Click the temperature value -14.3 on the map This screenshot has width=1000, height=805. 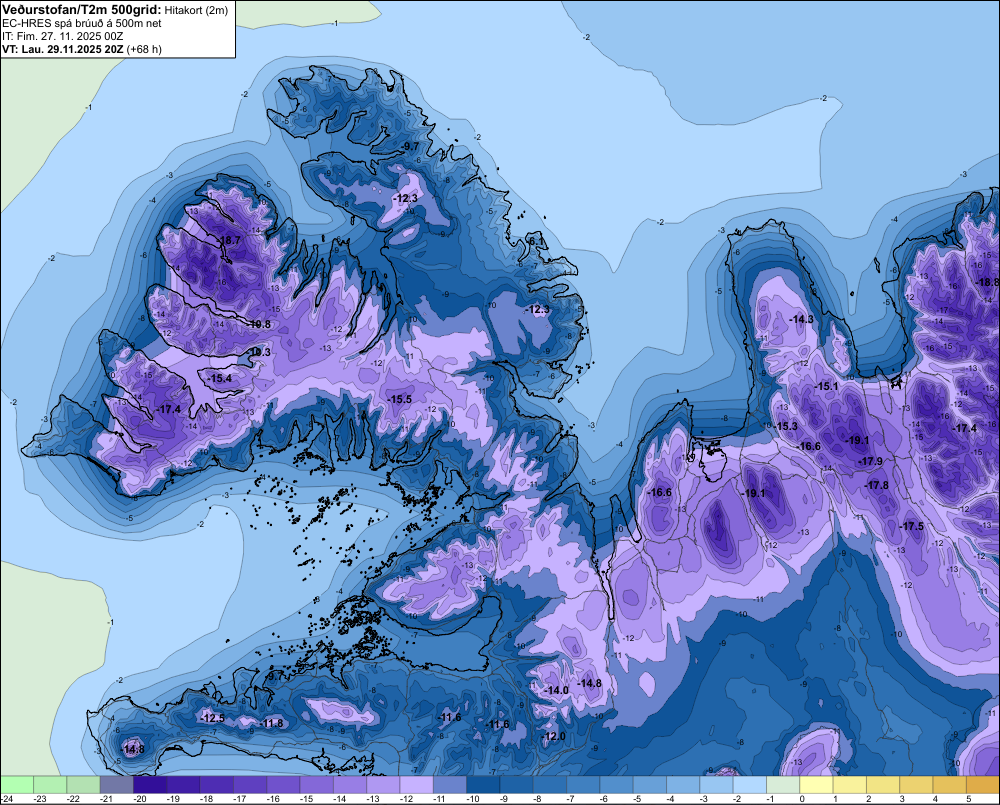point(802,319)
